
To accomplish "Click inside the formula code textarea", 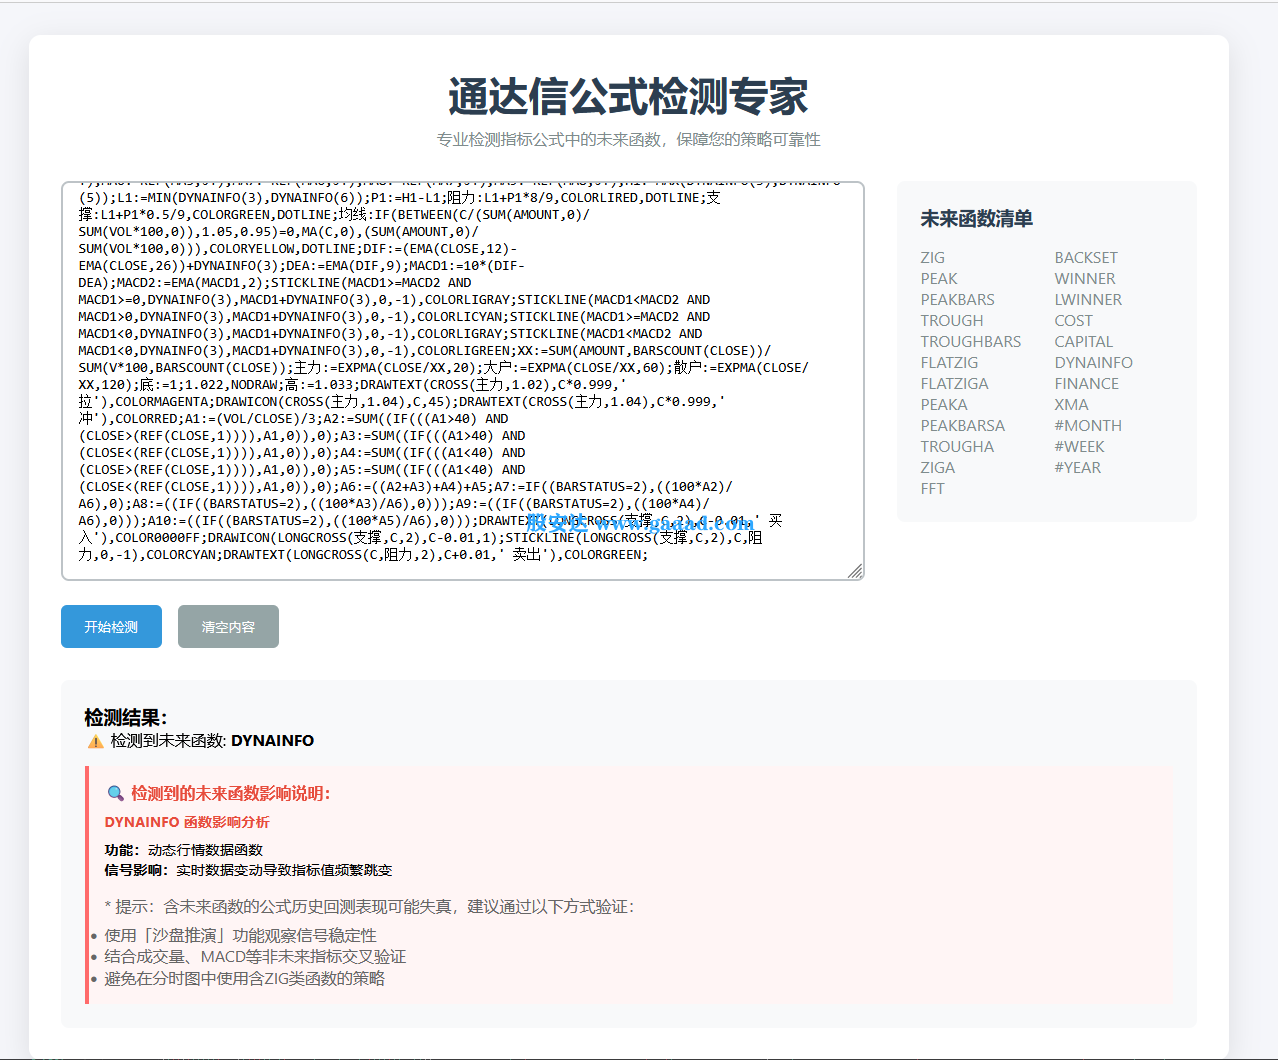I will coord(463,381).
